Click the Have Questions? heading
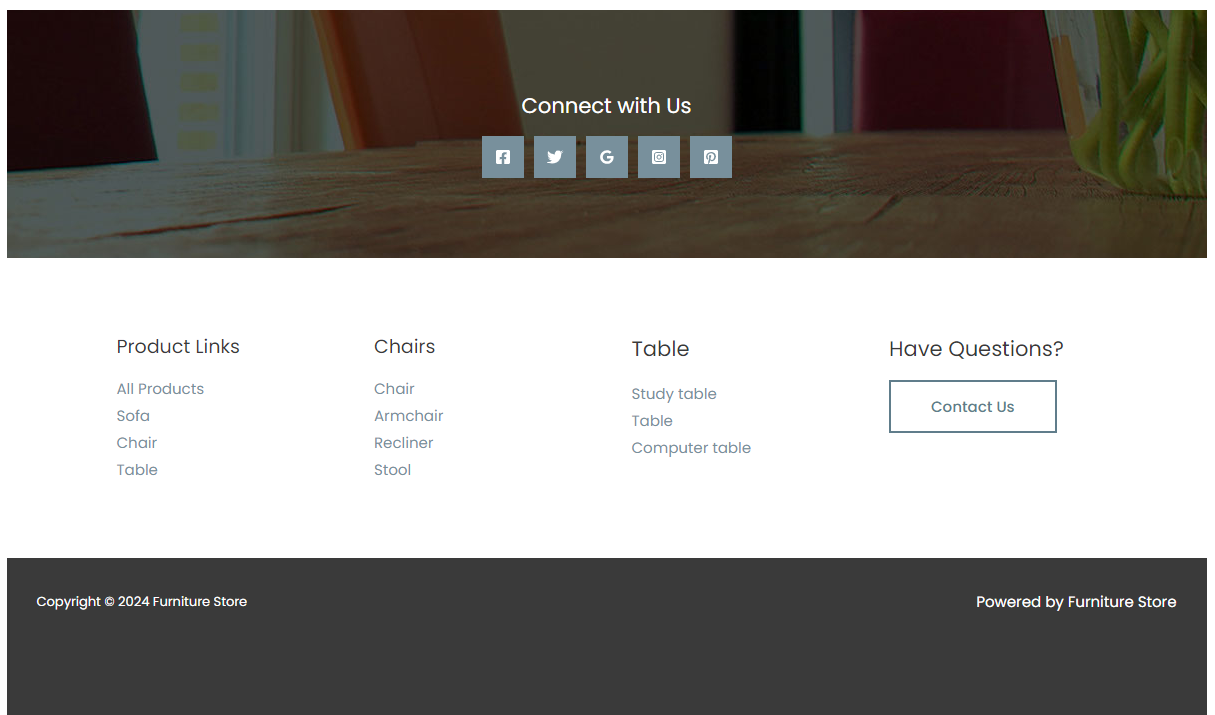This screenshot has width=1215, height=715. coord(976,349)
